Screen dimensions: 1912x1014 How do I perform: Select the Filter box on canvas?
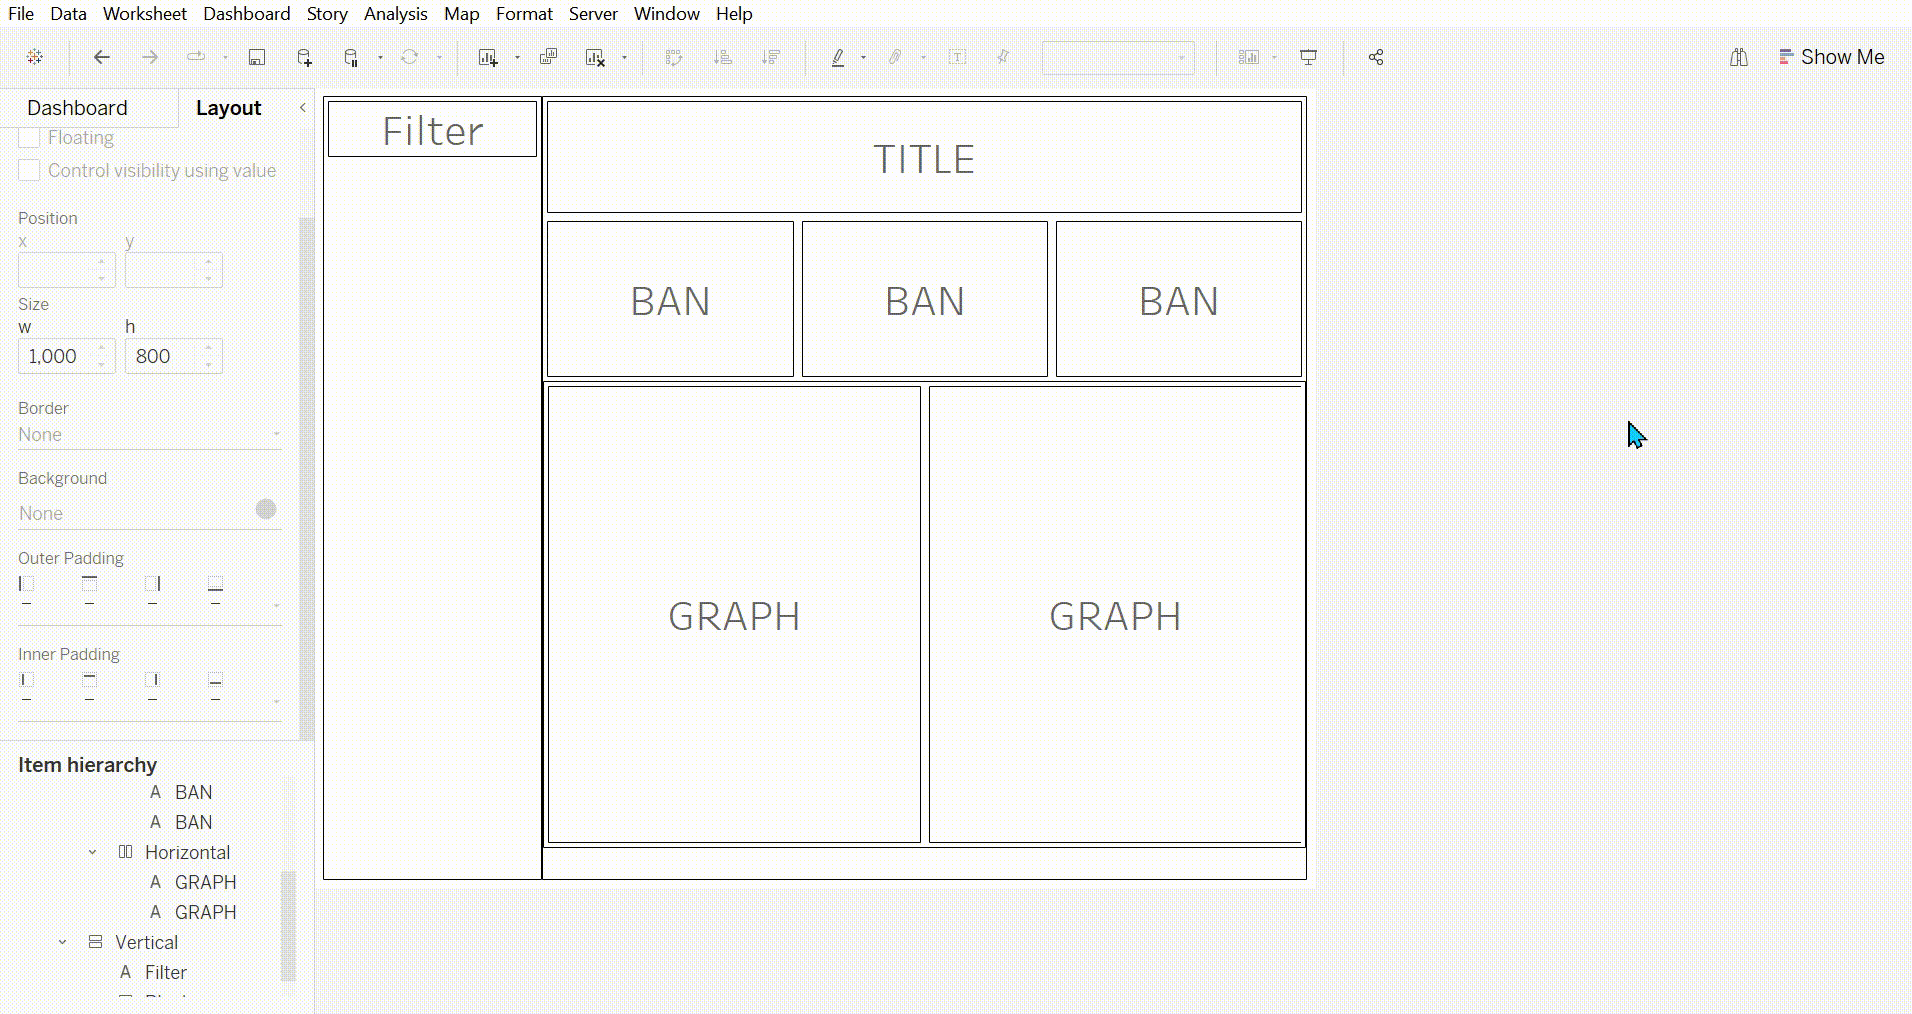pos(432,129)
